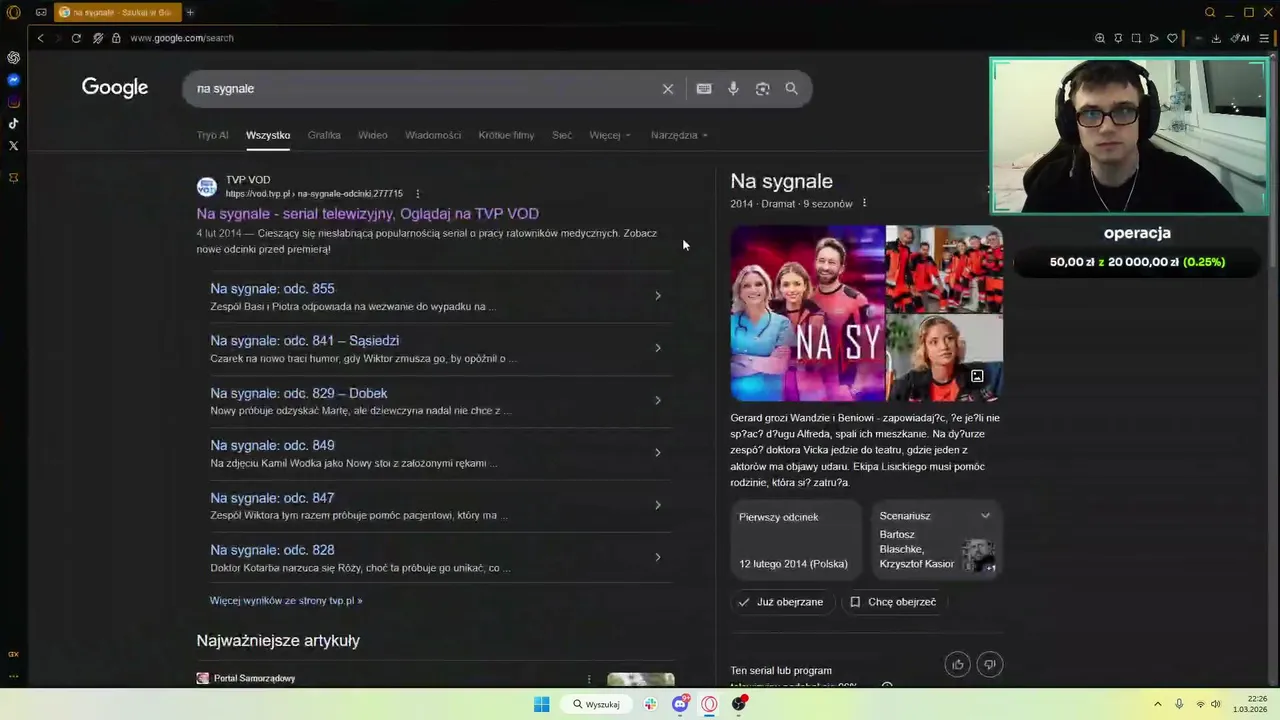This screenshot has width=1280, height=720.
Task: Switch to Grafika image results
Action: pyautogui.click(x=324, y=135)
